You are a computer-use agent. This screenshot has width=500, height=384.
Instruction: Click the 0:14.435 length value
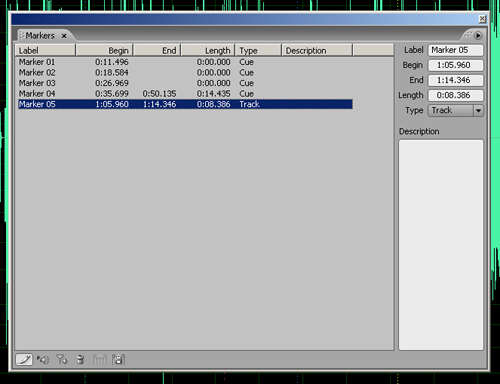213,93
